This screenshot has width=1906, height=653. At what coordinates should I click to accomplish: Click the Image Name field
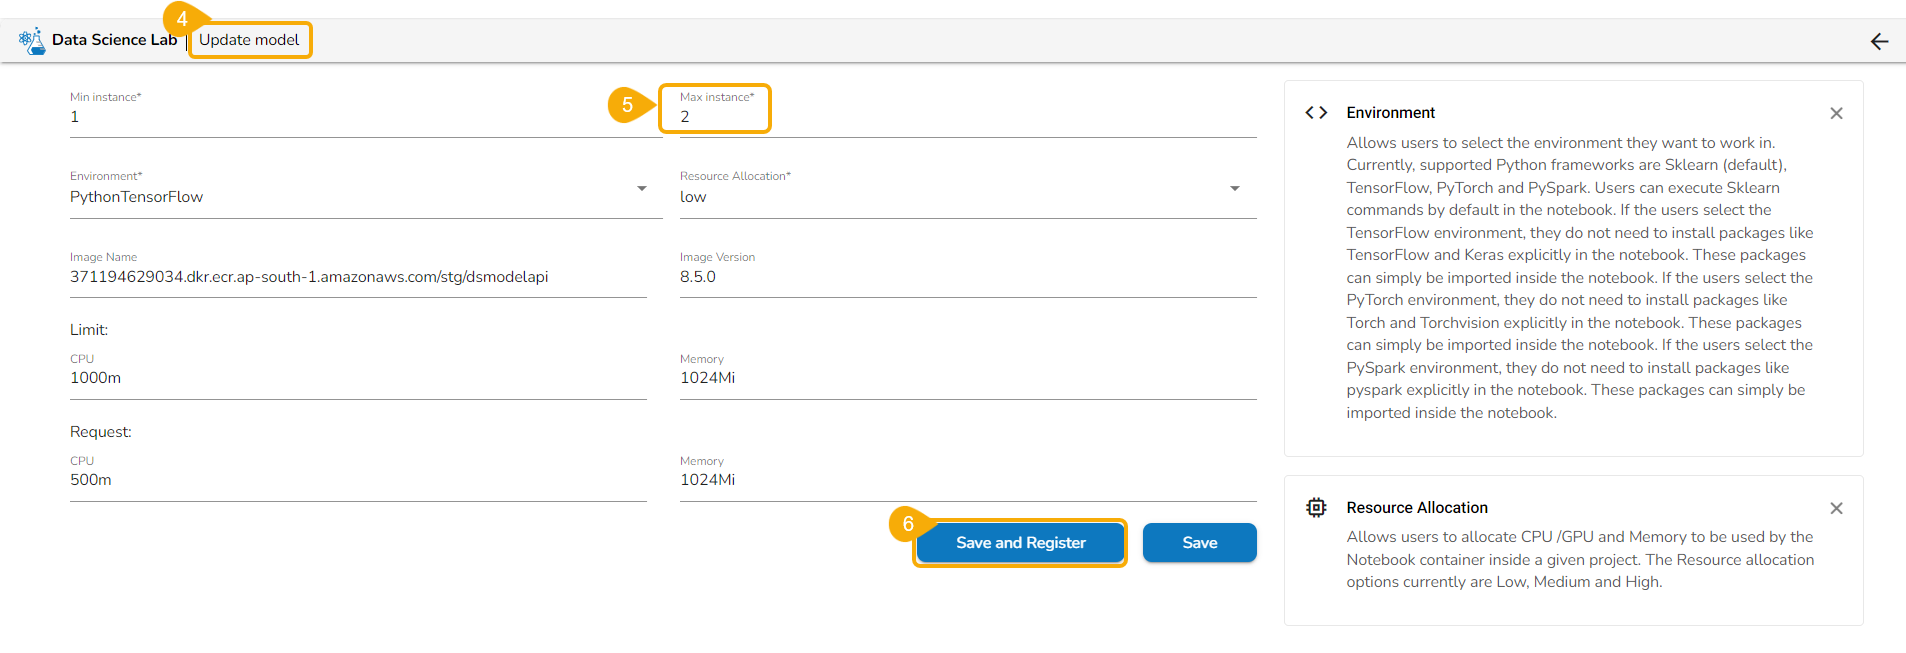(357, 277)
